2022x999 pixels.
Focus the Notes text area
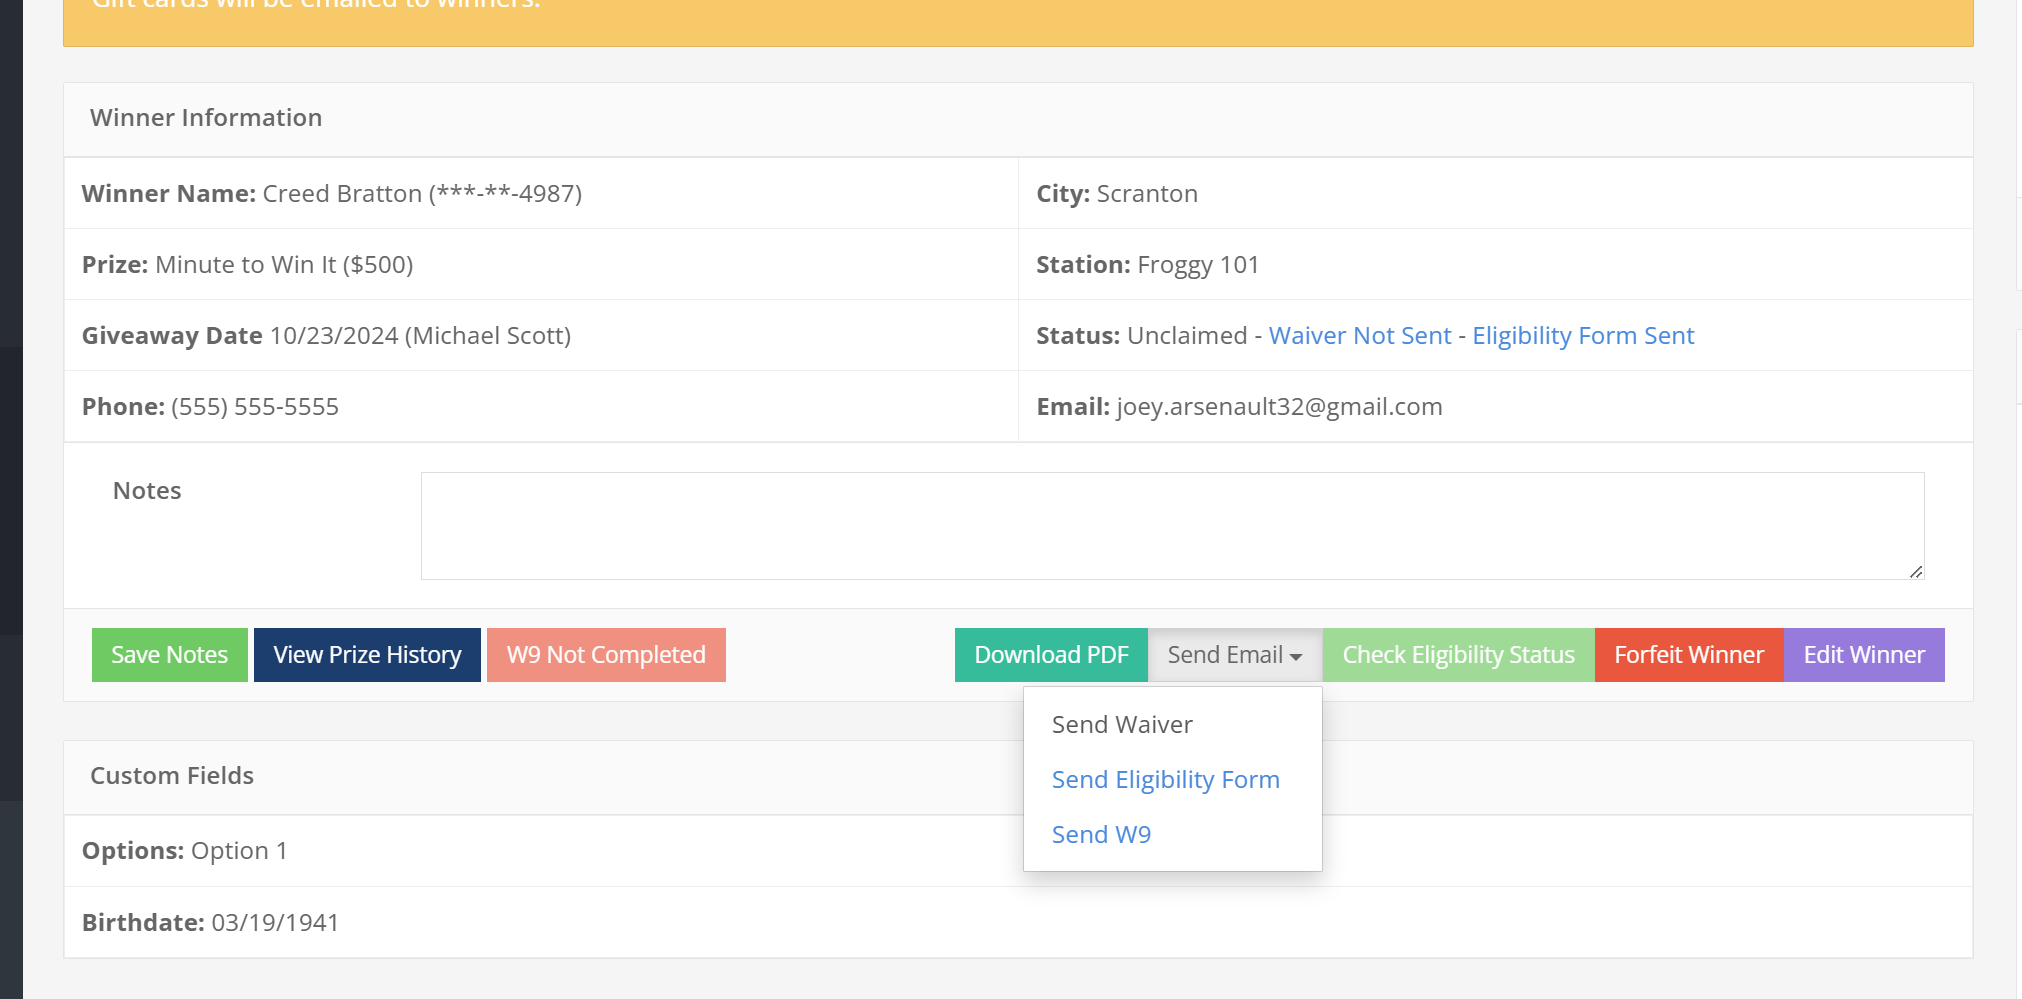click(1172, 526)
